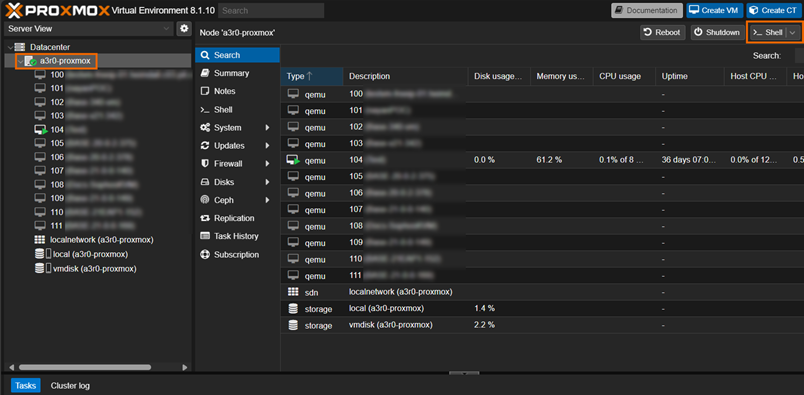Select vmdisk storage icon in resource tree
Screen dimensions: 804x395
coord(43,268)
